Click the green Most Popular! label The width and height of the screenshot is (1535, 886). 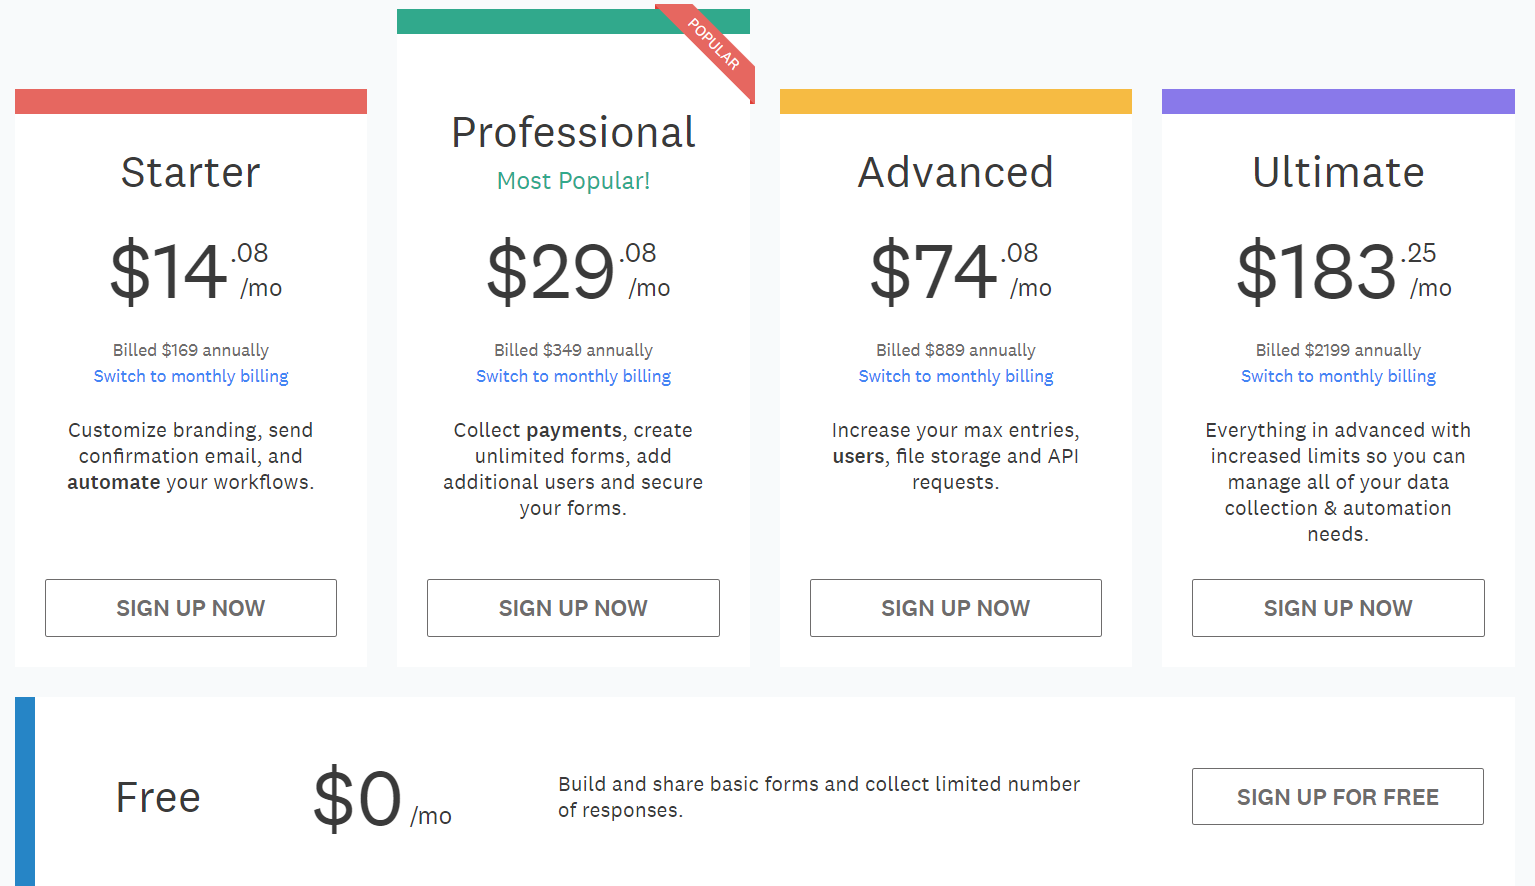(573, 181)
